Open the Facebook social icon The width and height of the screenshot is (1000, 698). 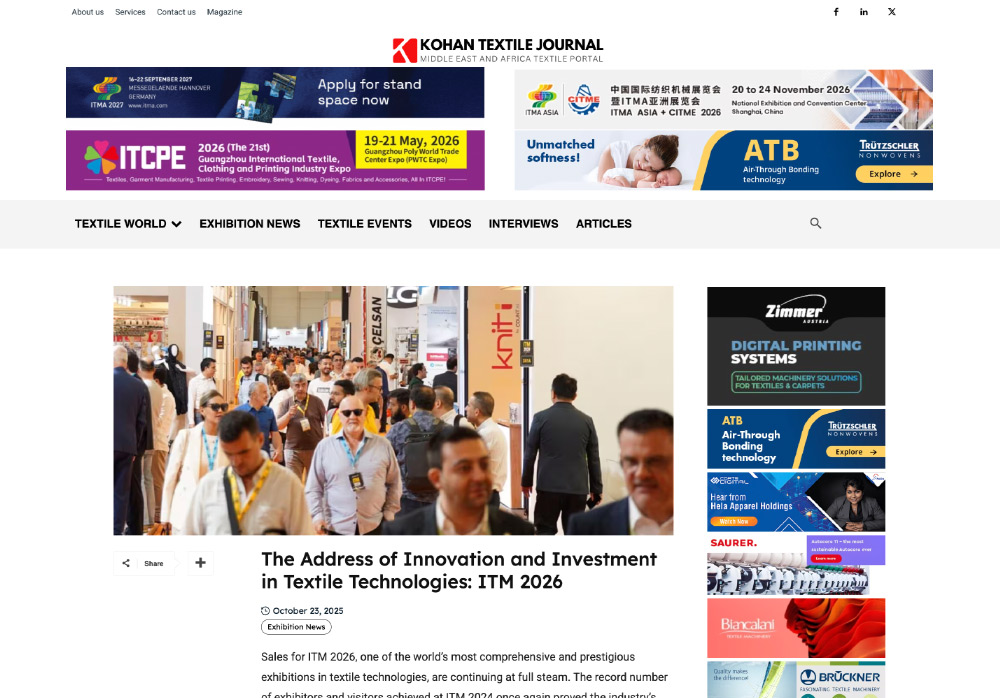[836, 12]
